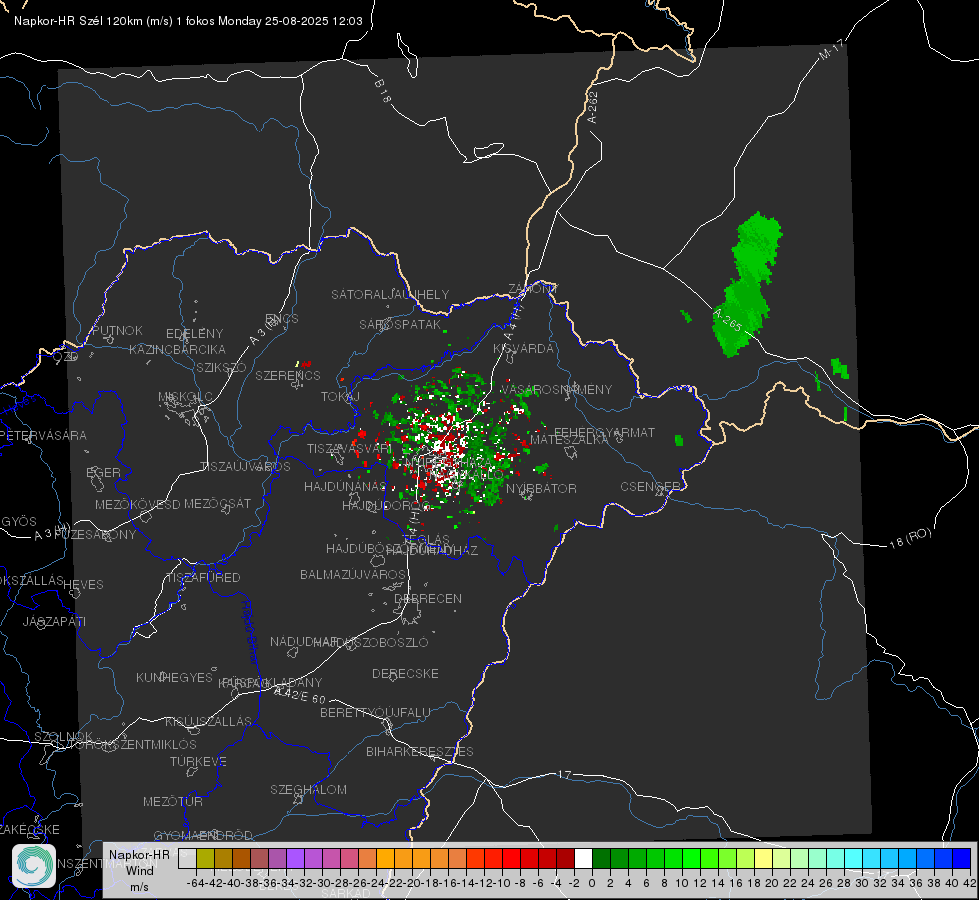Select the KAZINCBARCIKA label

click(177, 349)
